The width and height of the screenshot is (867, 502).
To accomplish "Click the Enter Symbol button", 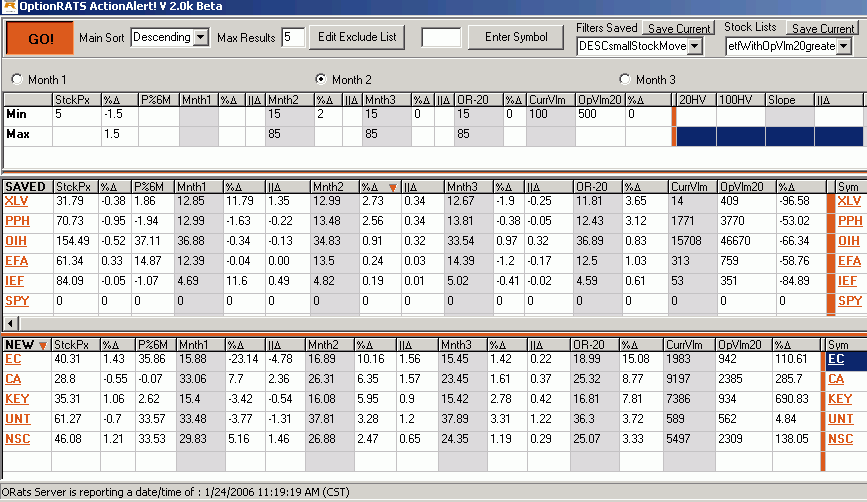I will point(516,37).
